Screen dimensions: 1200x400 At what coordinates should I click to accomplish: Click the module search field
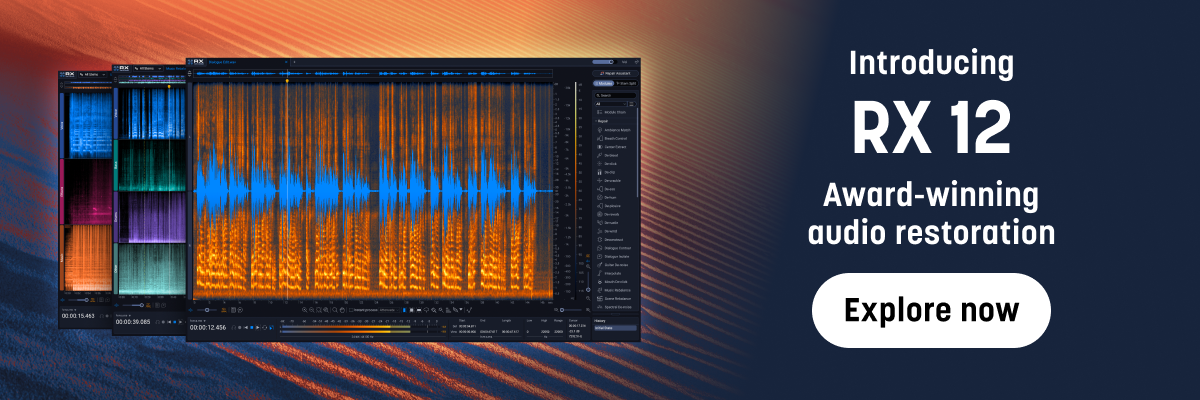point(613,95)
